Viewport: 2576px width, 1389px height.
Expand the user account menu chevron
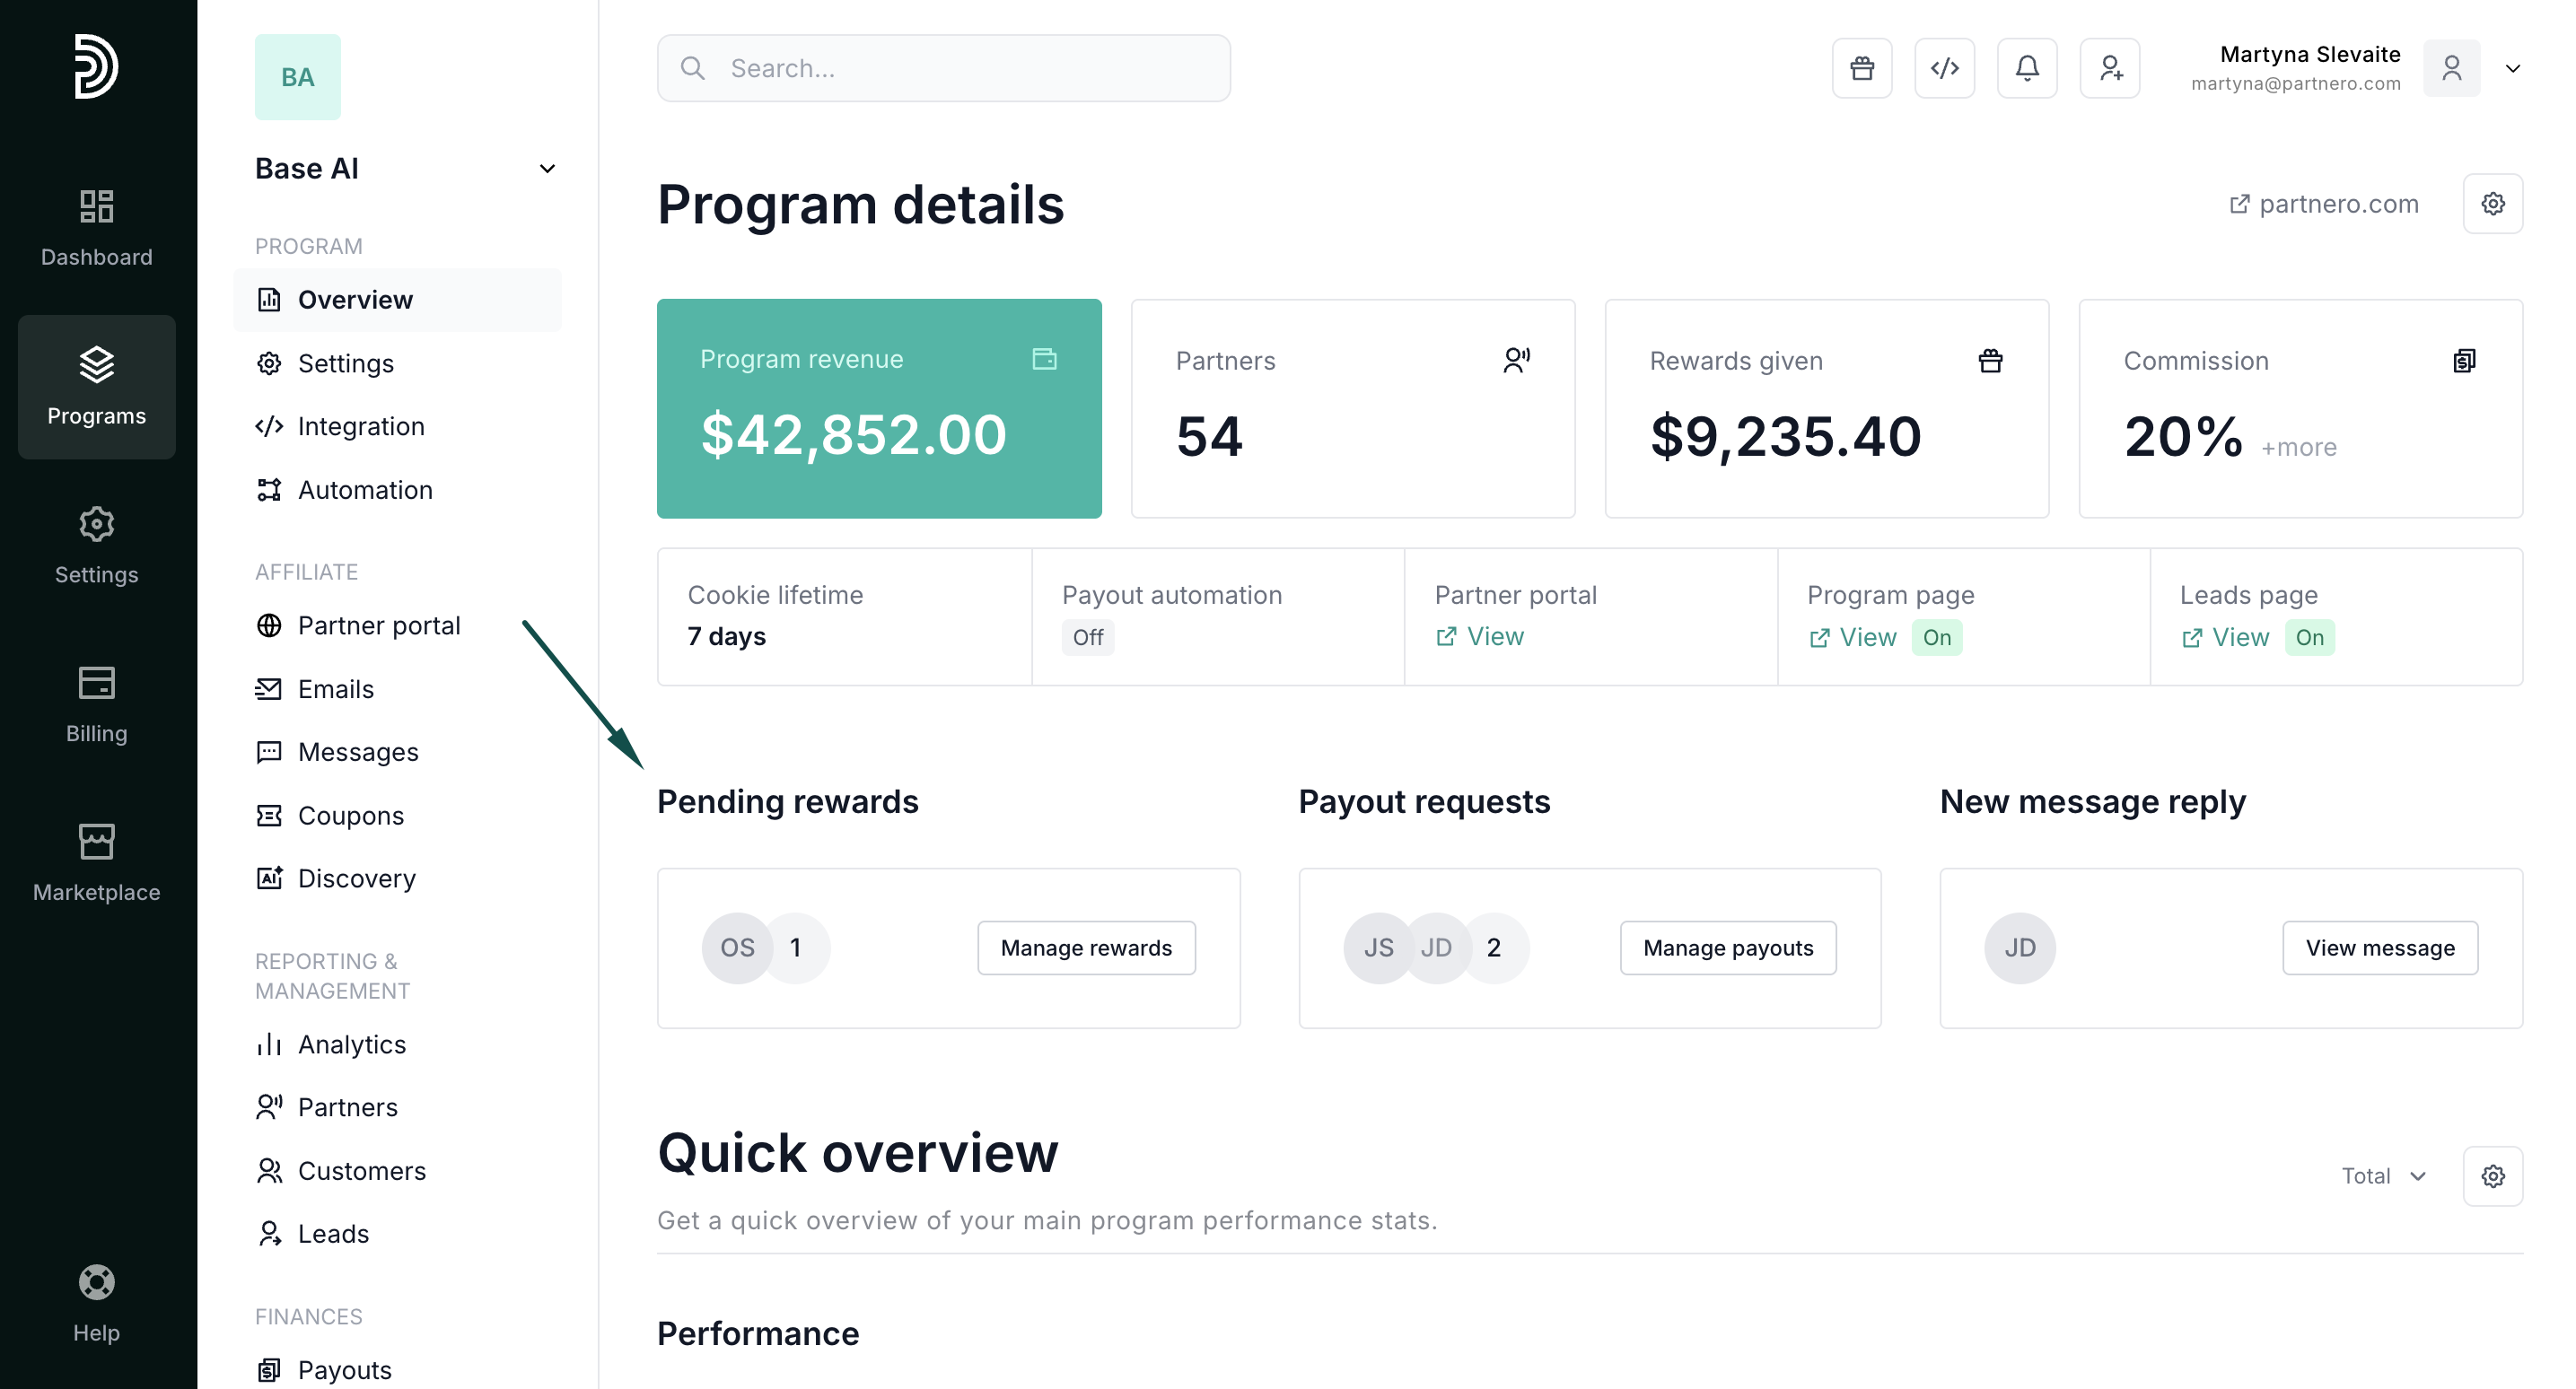pyautogui.click(x=2512, y=68)
